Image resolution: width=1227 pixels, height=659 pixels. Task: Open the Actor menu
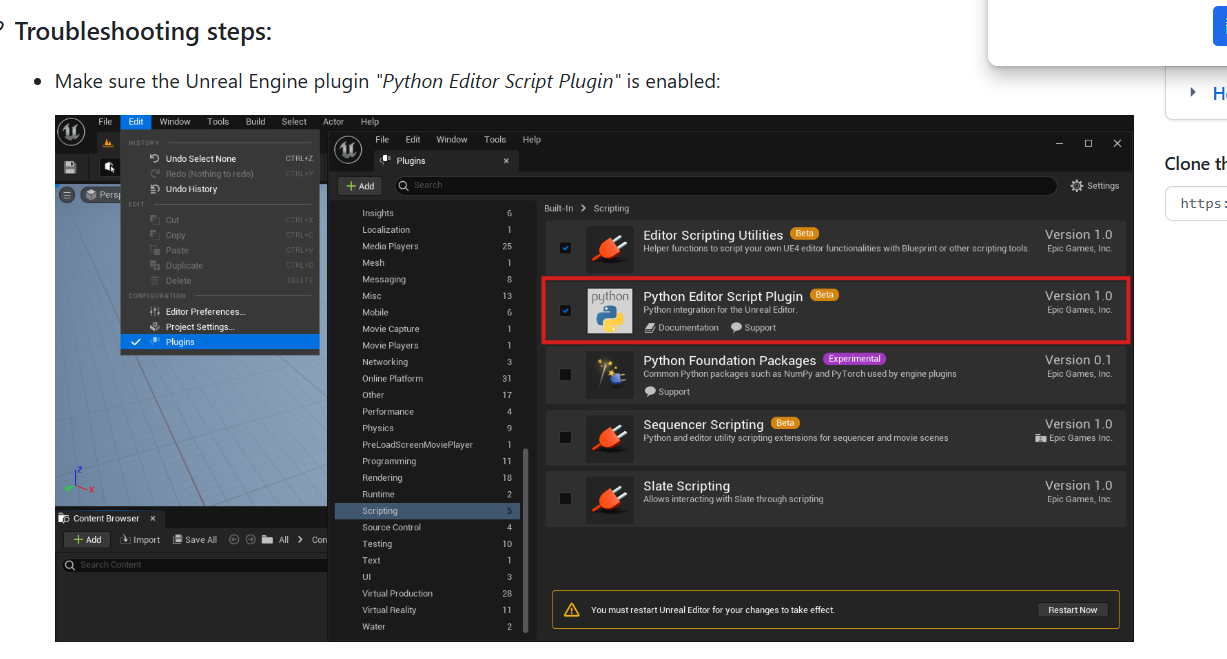tap(333, 122)
